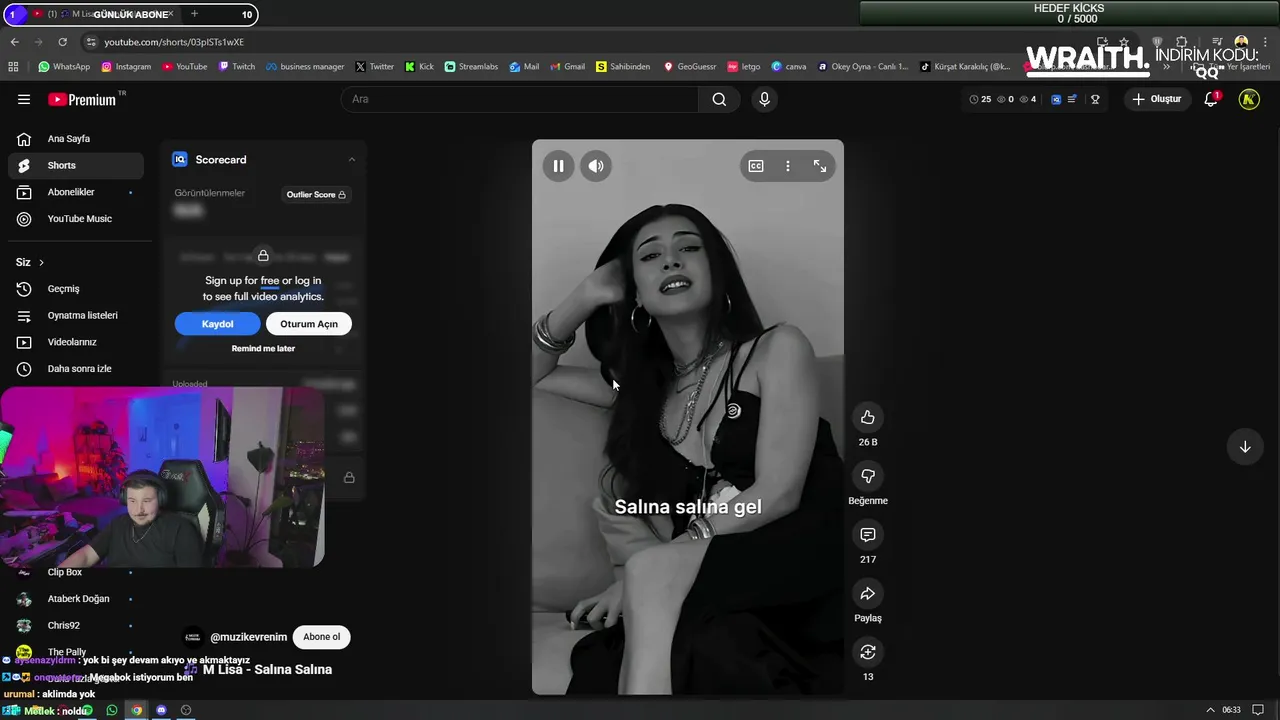Open the GeoGuessr bookmark
Viewport: 1280px width, 720px height.
[x=690, y=67]
